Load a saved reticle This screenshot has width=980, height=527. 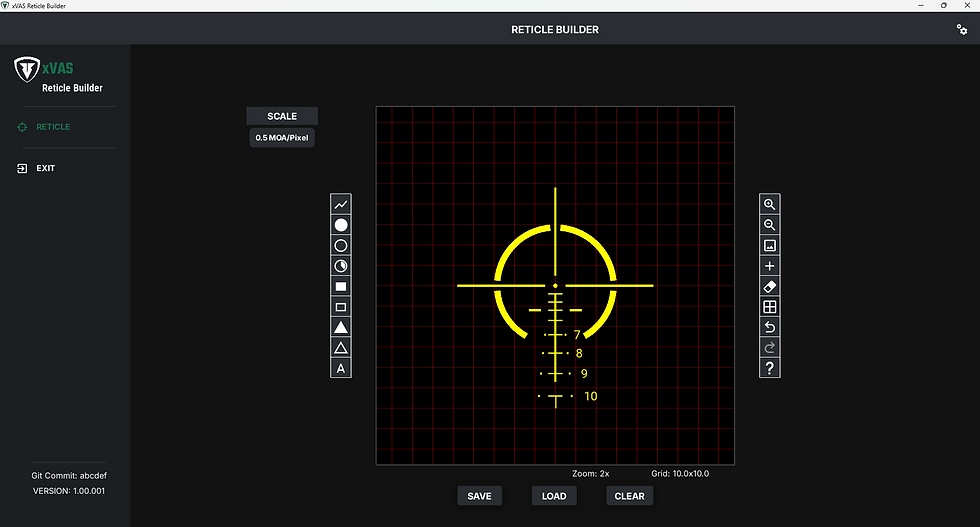(x=554, y=496)
